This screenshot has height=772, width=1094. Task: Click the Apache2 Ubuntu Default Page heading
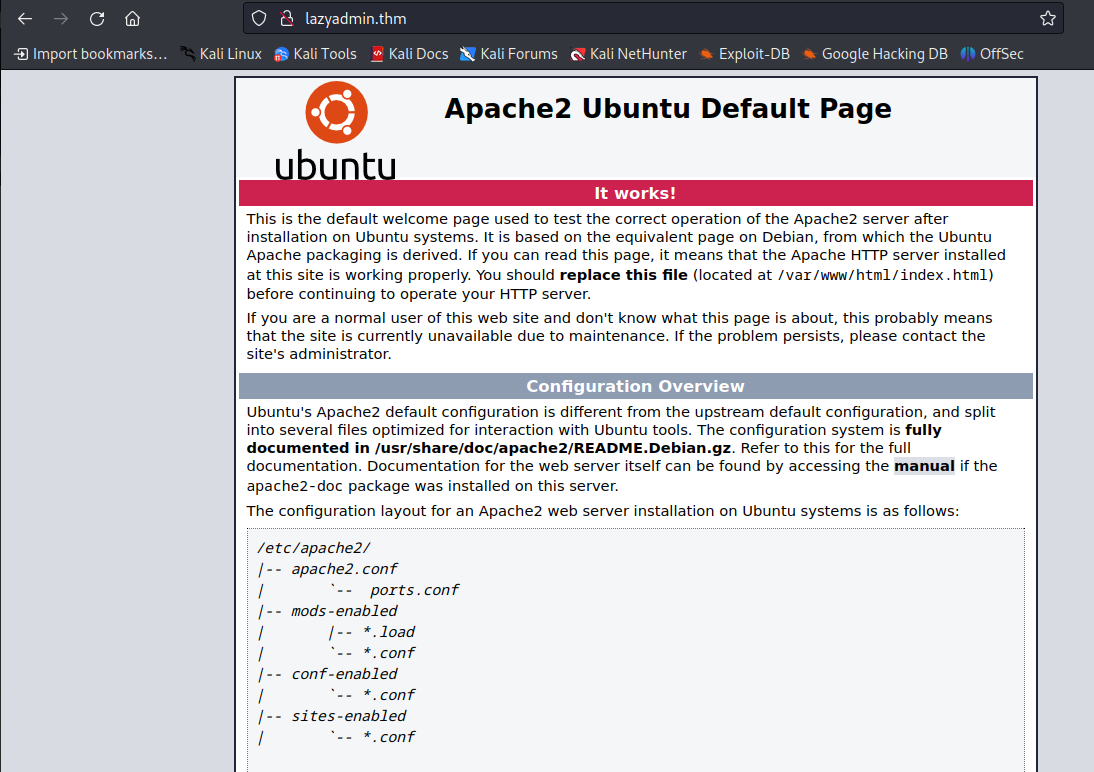pos(668,109)
